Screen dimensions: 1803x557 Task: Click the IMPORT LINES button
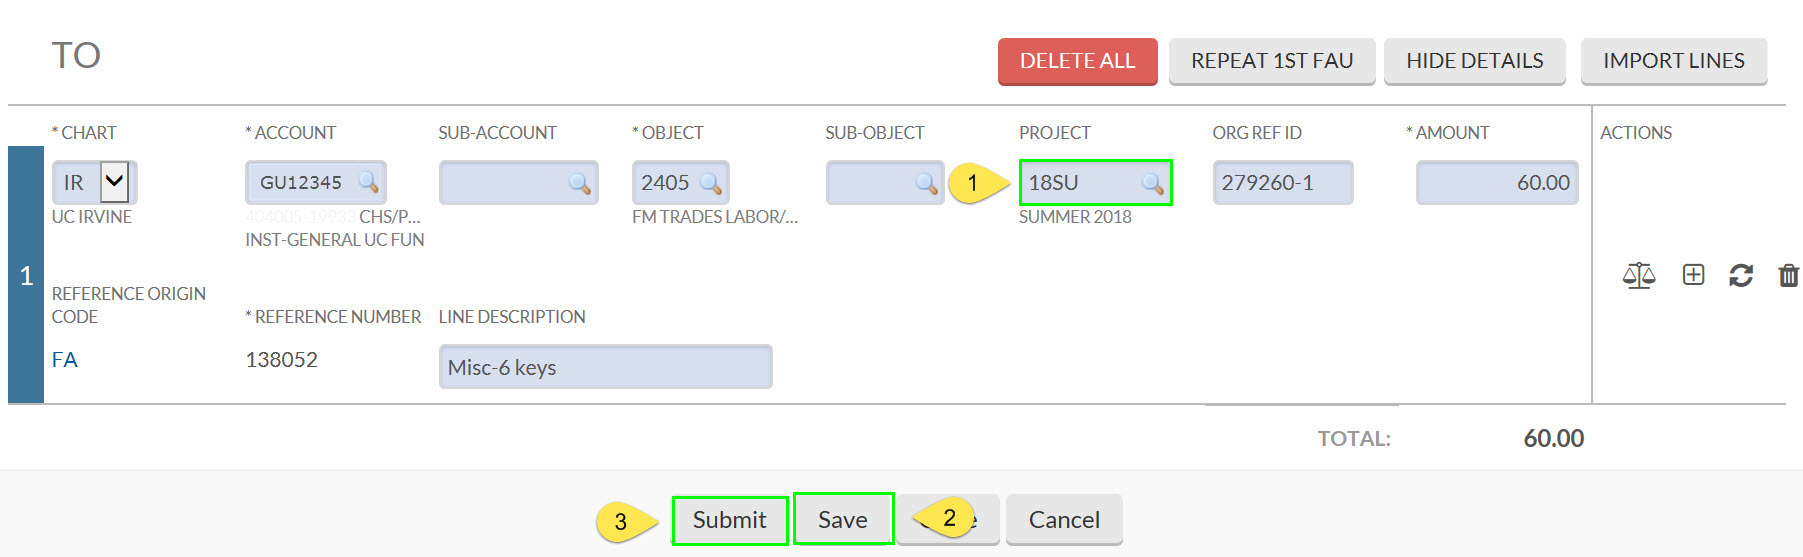point(1673,61)
